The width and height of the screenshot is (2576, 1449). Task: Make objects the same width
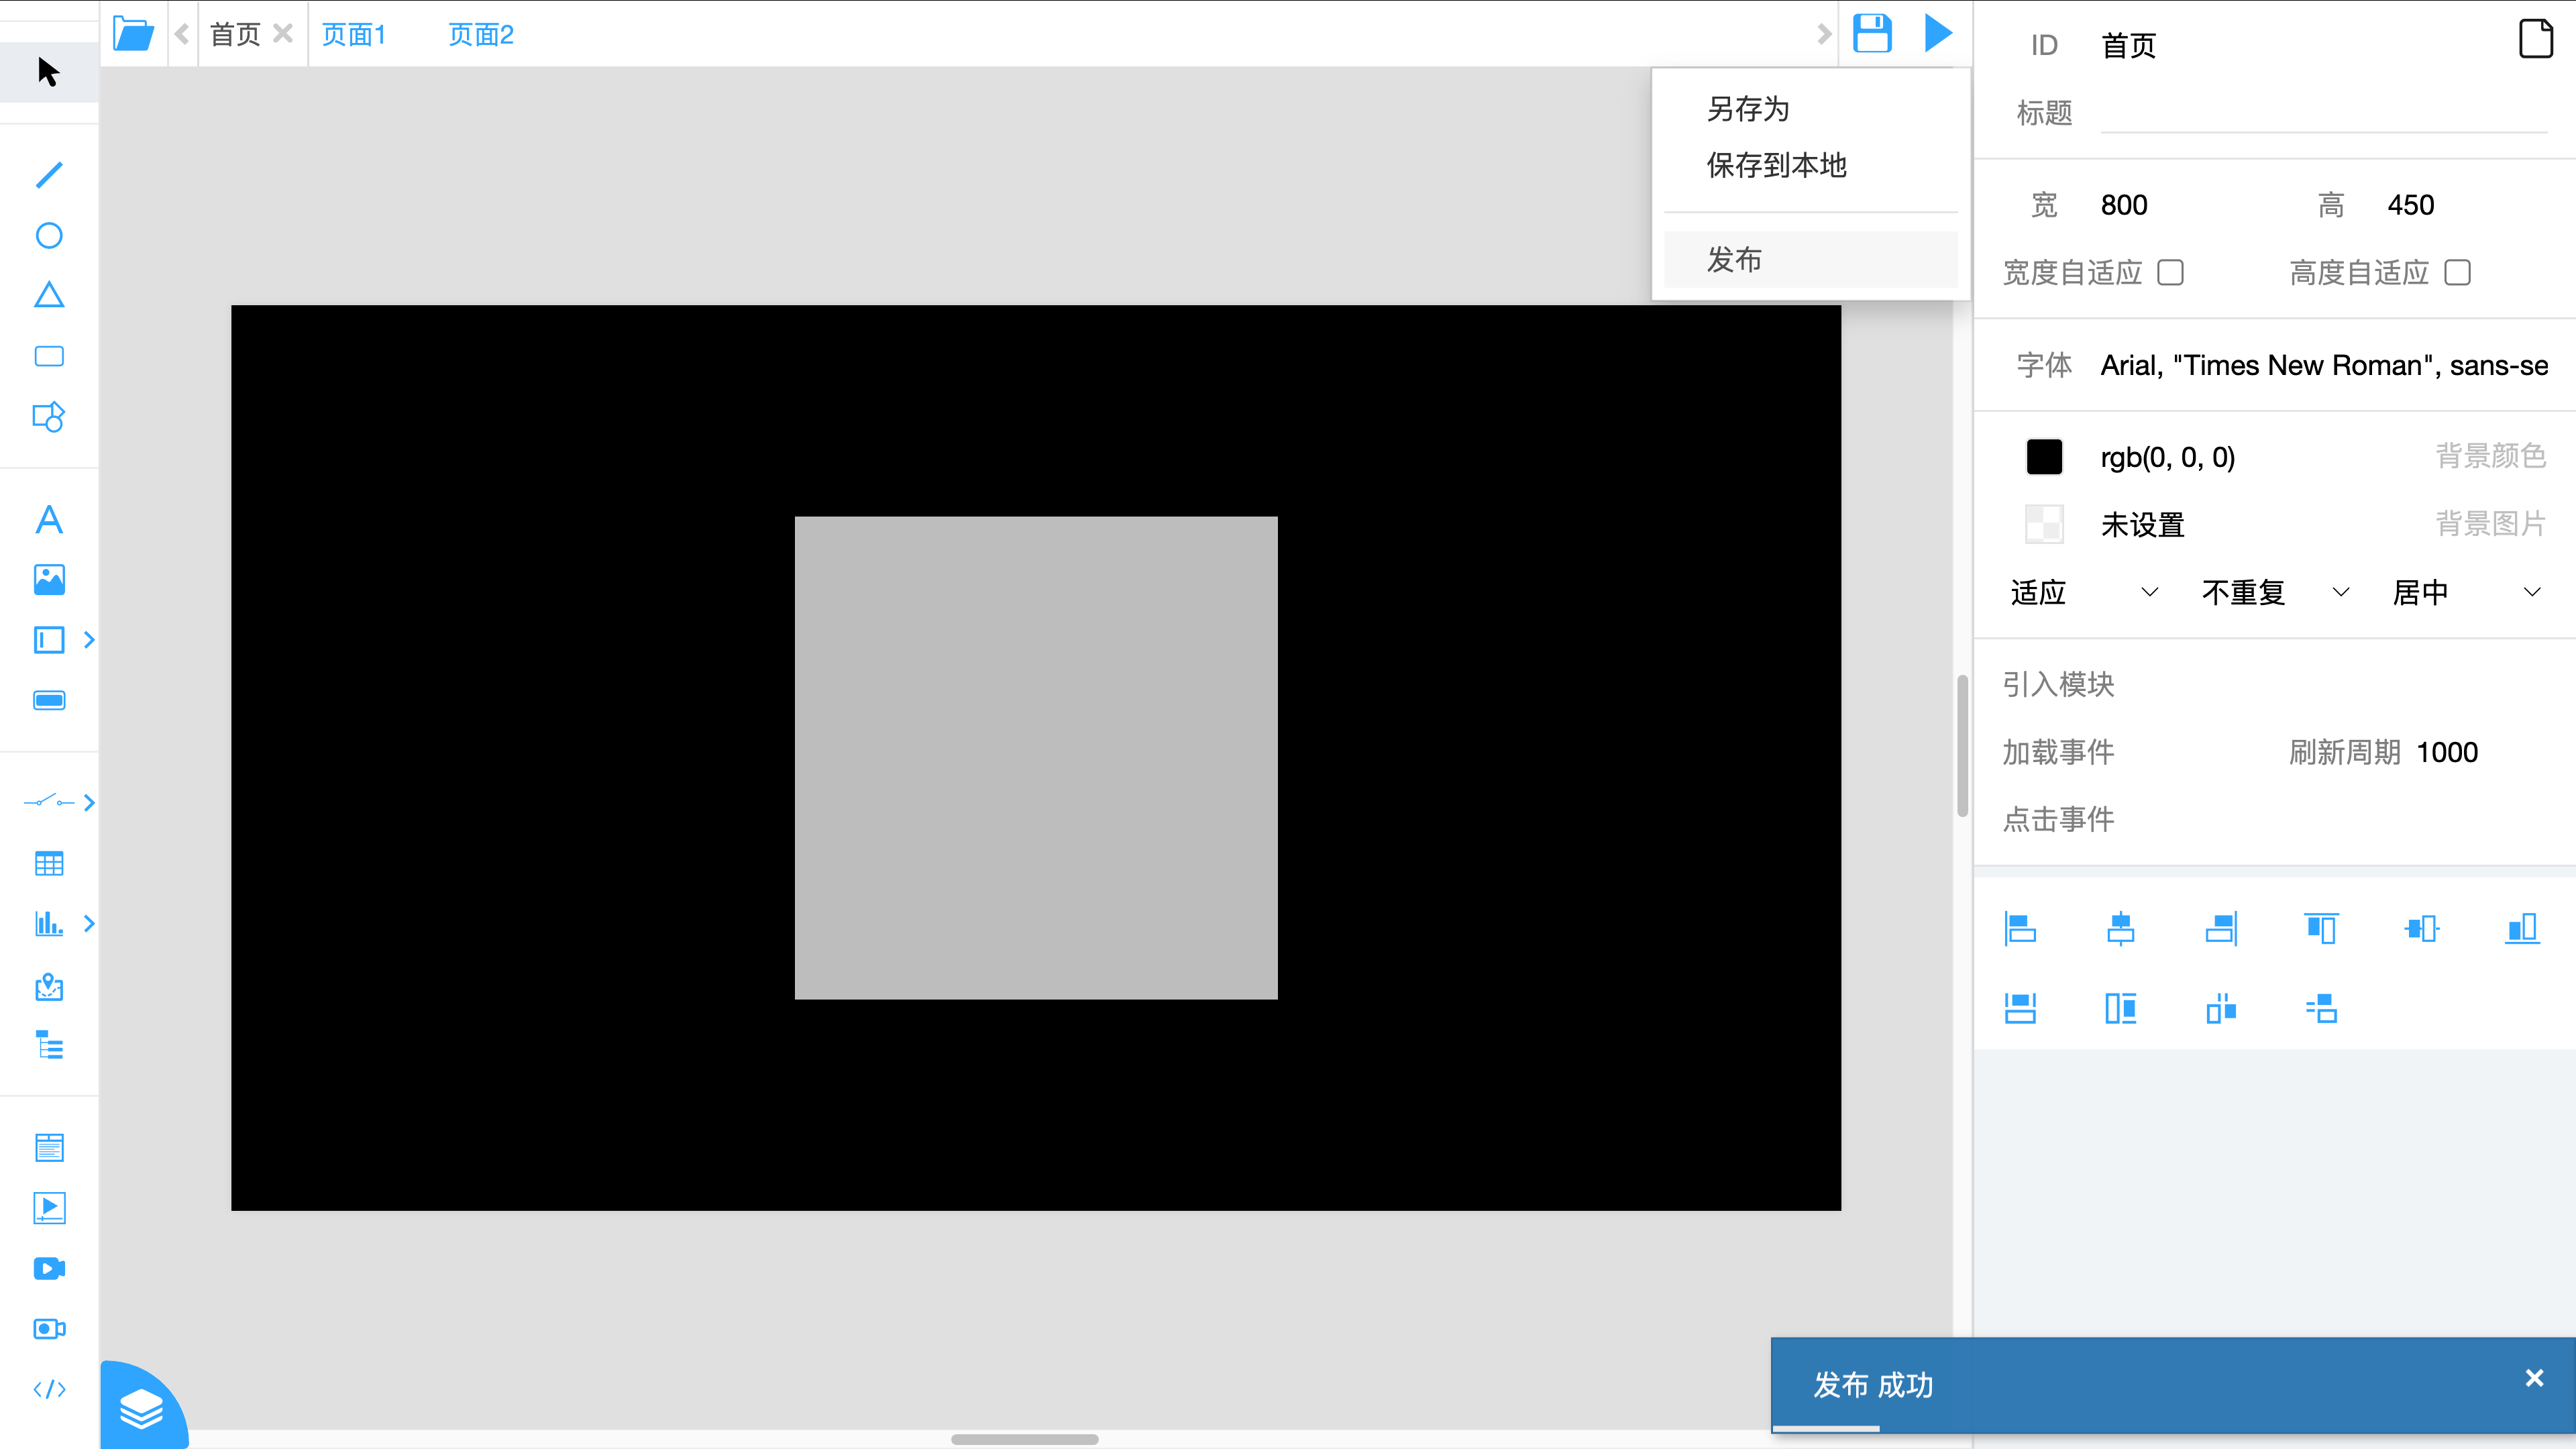[x=2020, y=1008]
